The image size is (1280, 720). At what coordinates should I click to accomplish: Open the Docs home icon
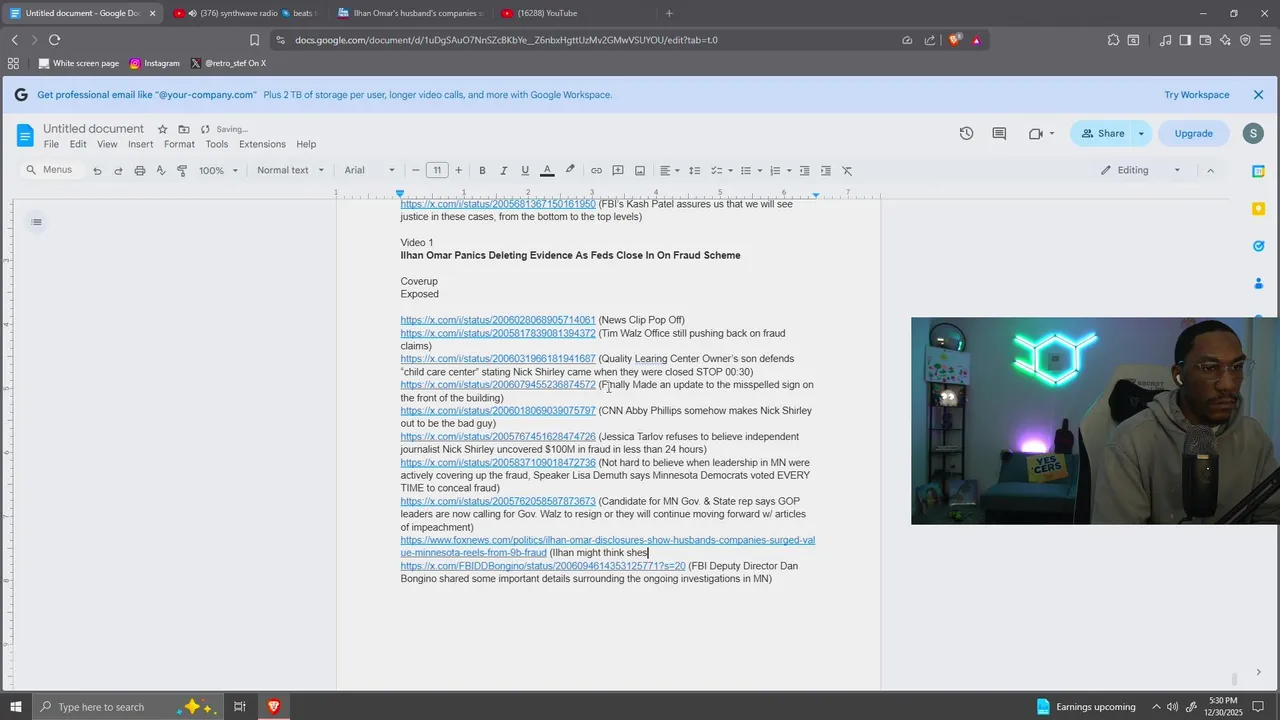point(25,134)
